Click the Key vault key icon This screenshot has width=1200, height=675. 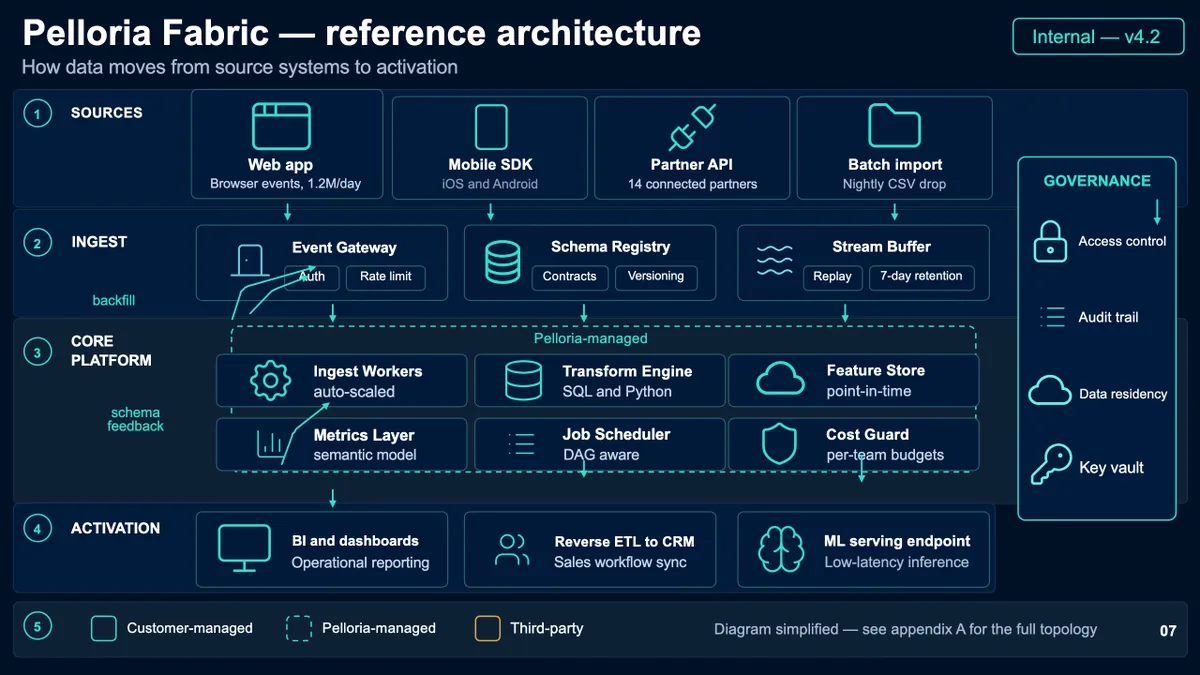(1051, 465)
